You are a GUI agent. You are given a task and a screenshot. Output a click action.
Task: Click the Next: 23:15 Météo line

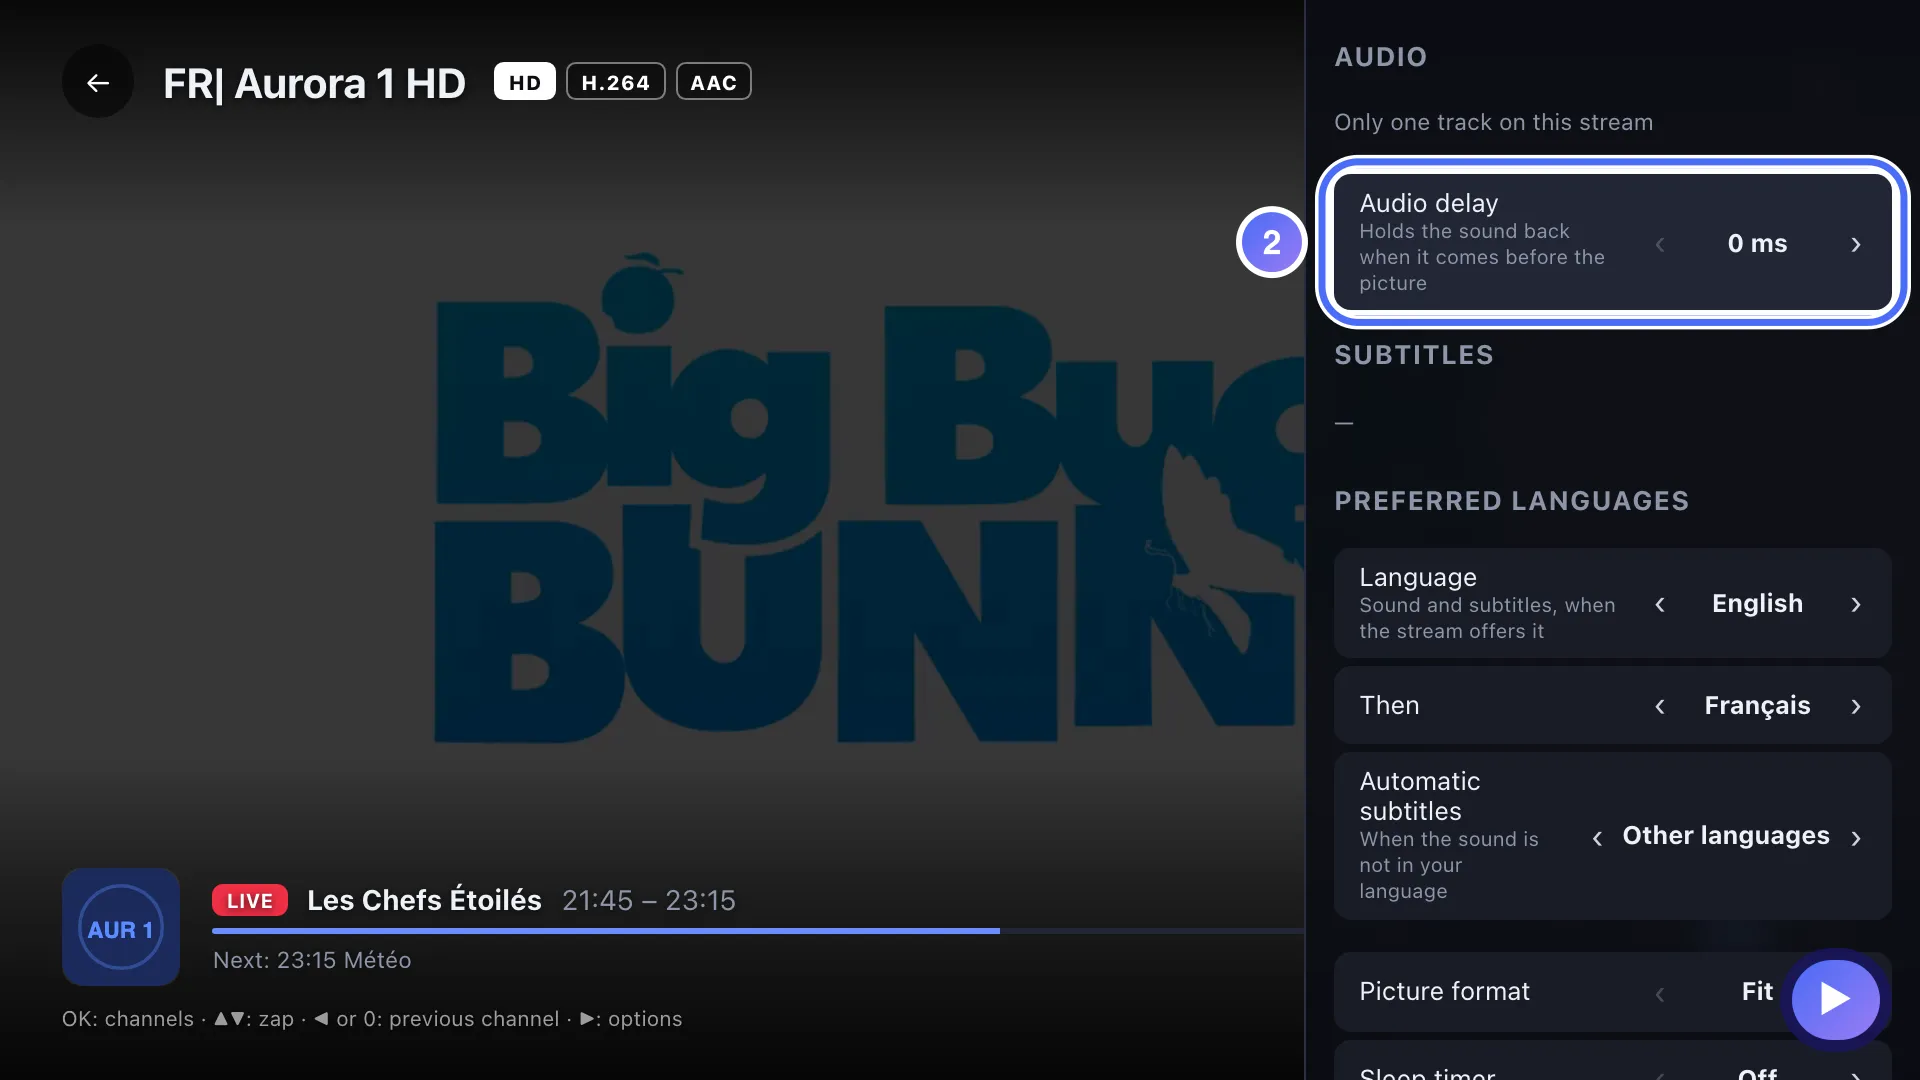[312, 960]
